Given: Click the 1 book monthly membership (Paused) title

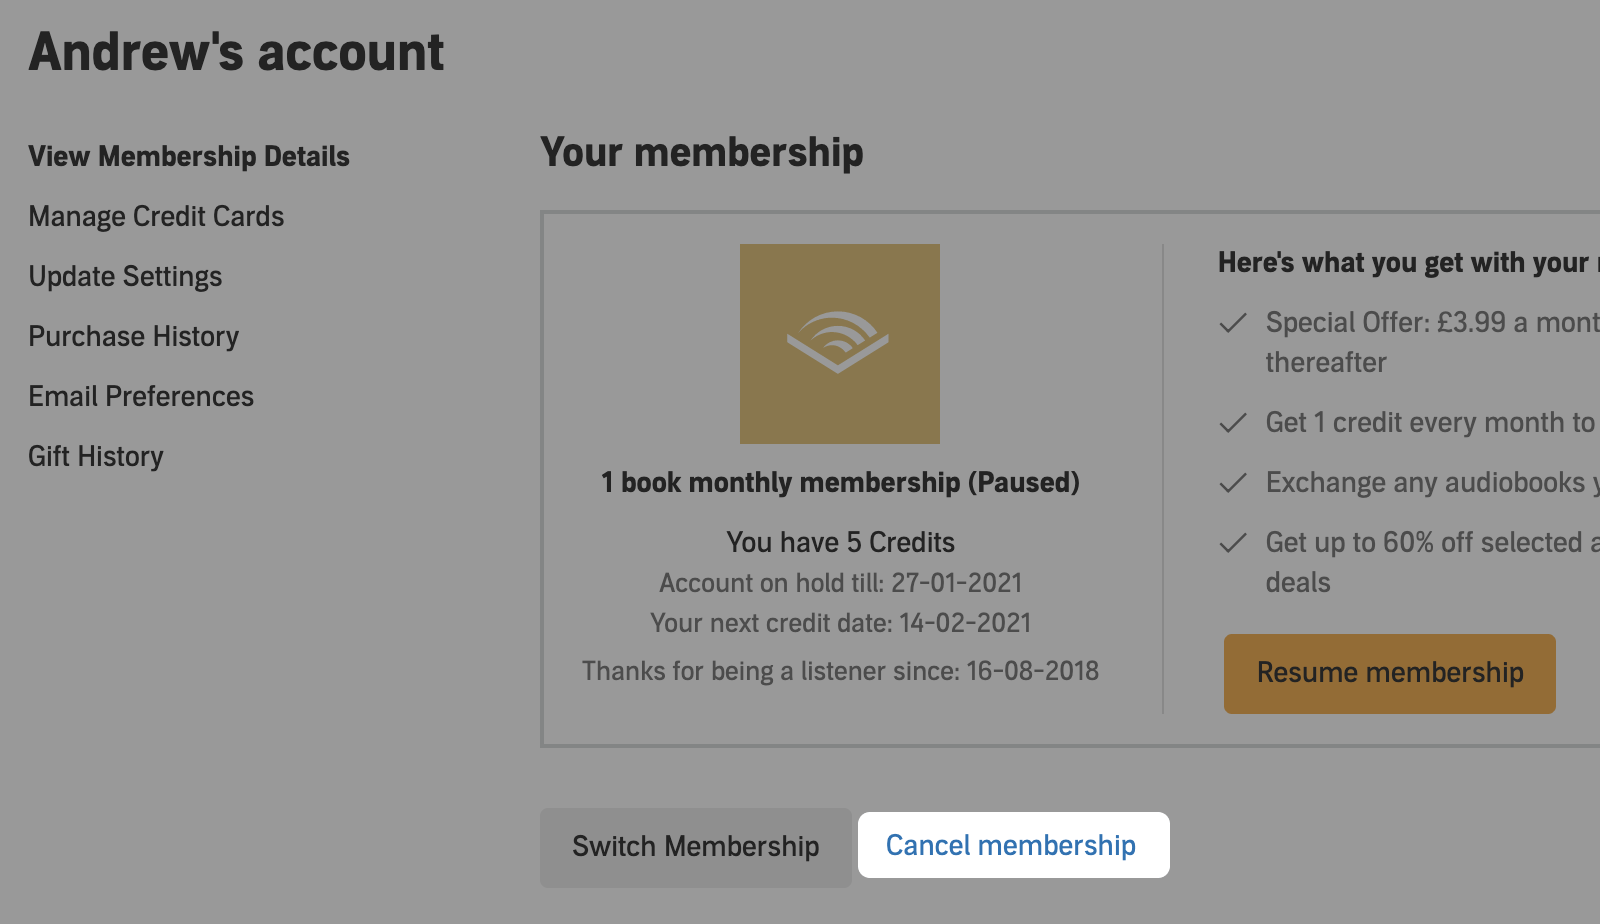Looking at the screenshot, I should click(x=840, y=482).
